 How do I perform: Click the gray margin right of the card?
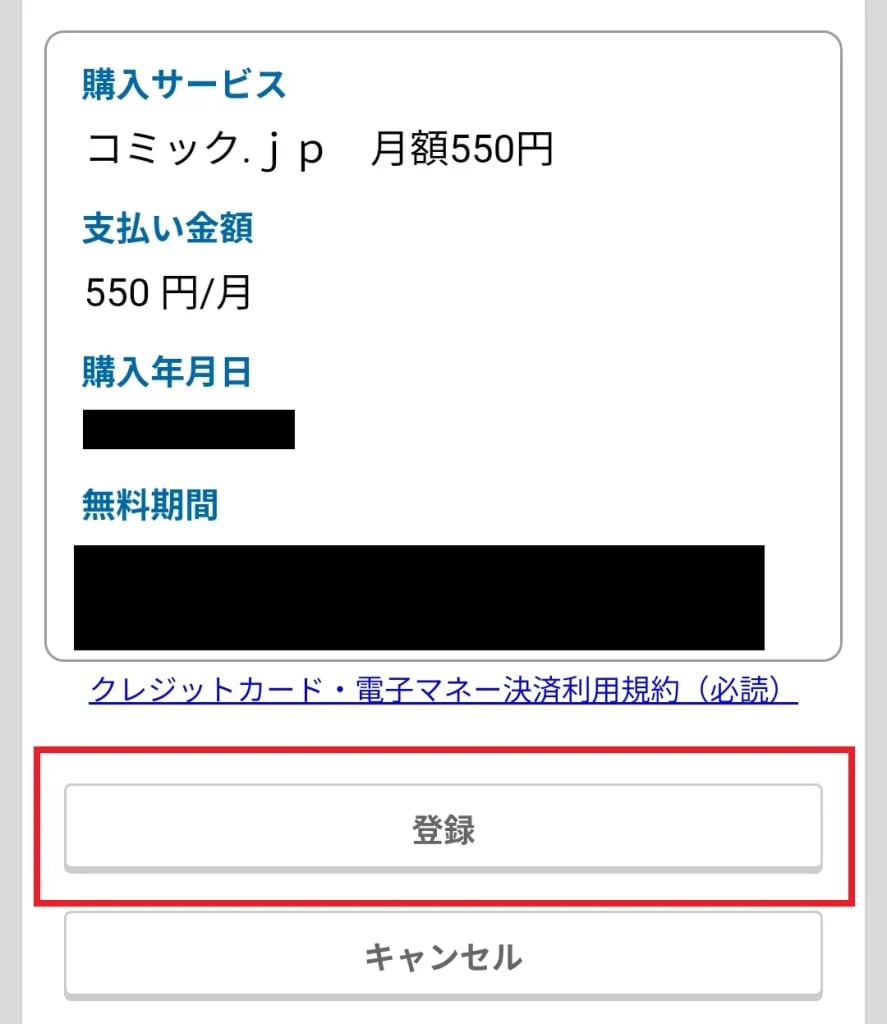876,512
